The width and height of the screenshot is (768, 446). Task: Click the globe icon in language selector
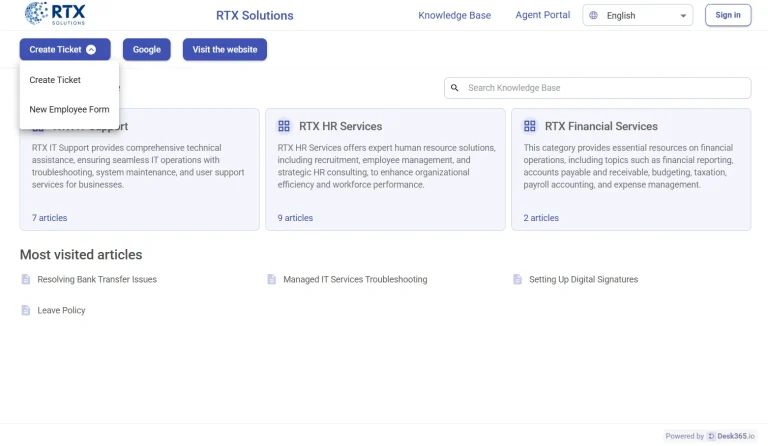tap(593, 15)
